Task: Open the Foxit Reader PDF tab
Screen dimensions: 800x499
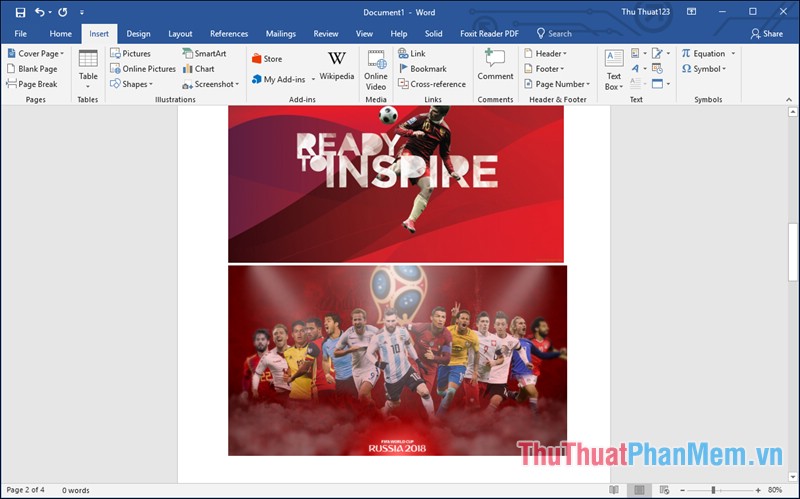Action: [489, 34]
